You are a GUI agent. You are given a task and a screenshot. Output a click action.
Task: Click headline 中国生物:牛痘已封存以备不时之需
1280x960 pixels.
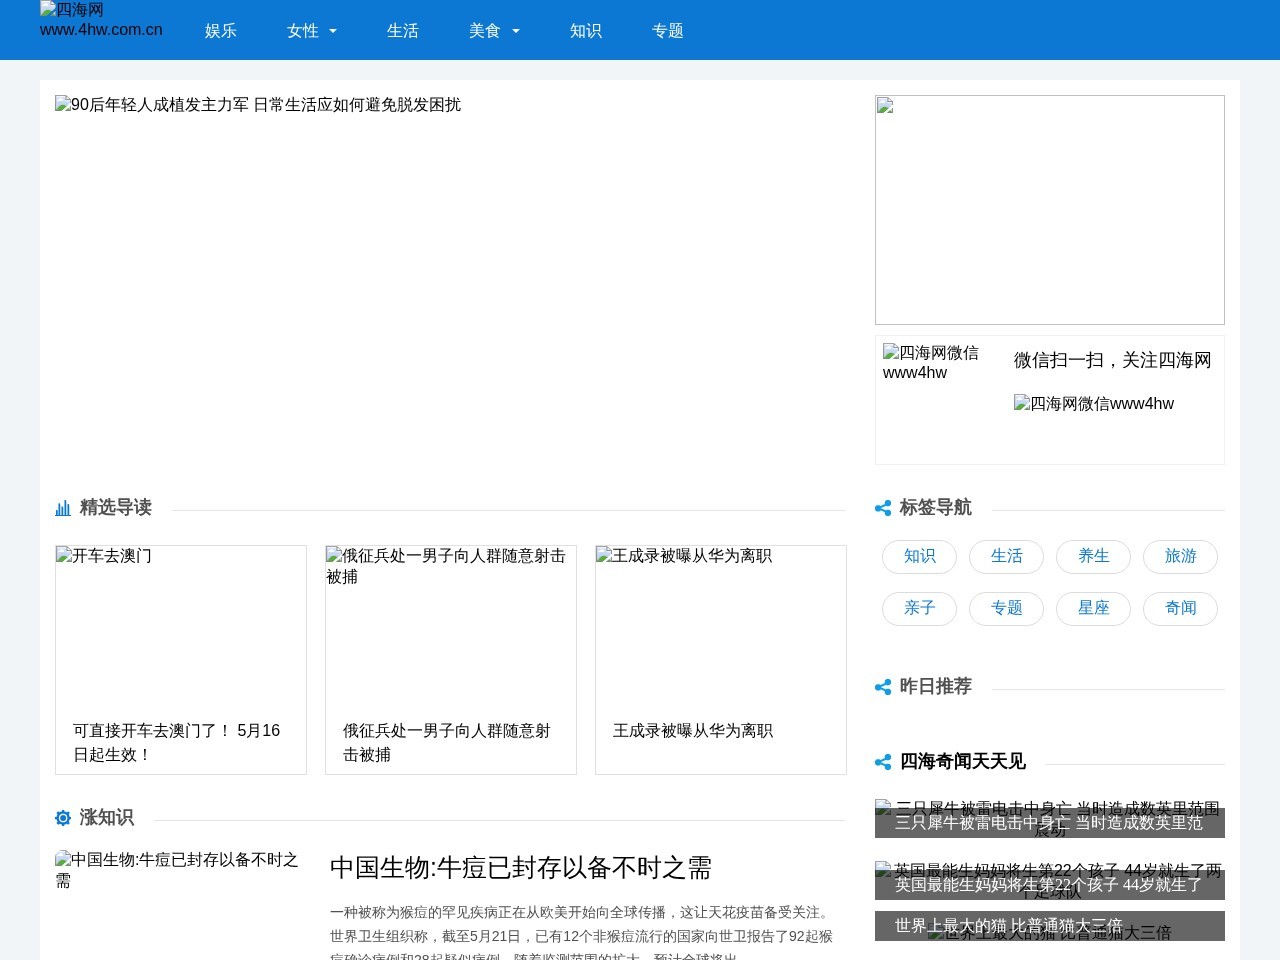[x=521, y=869]
